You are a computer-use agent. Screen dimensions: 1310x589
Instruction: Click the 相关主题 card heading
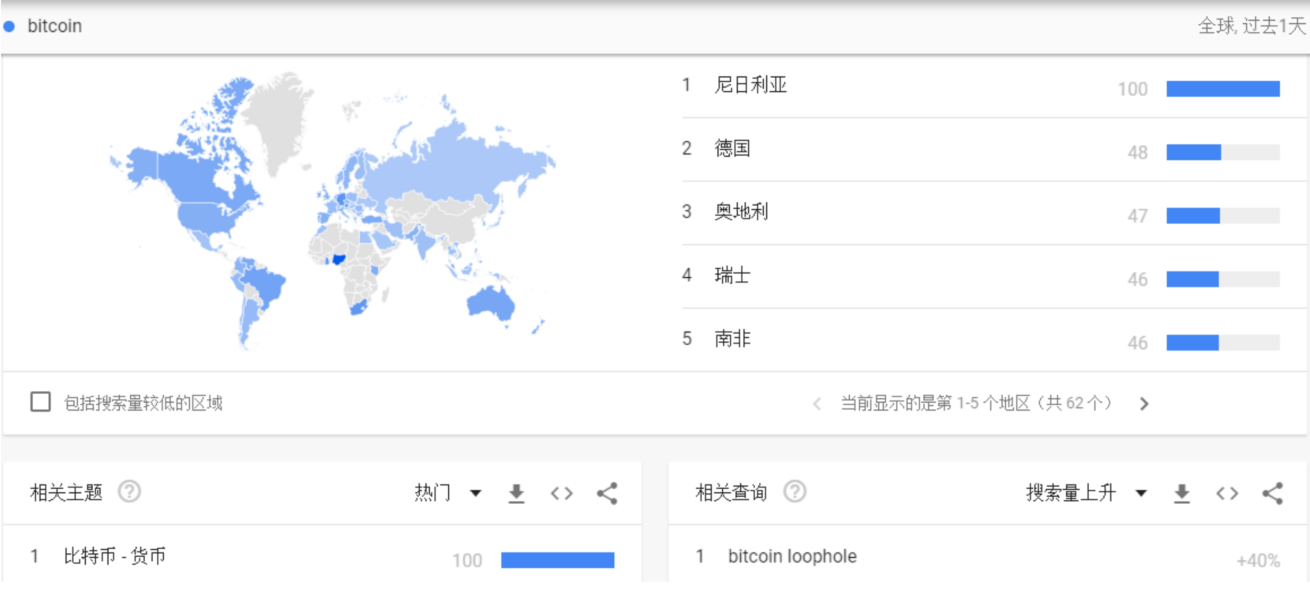click(66, 492)
